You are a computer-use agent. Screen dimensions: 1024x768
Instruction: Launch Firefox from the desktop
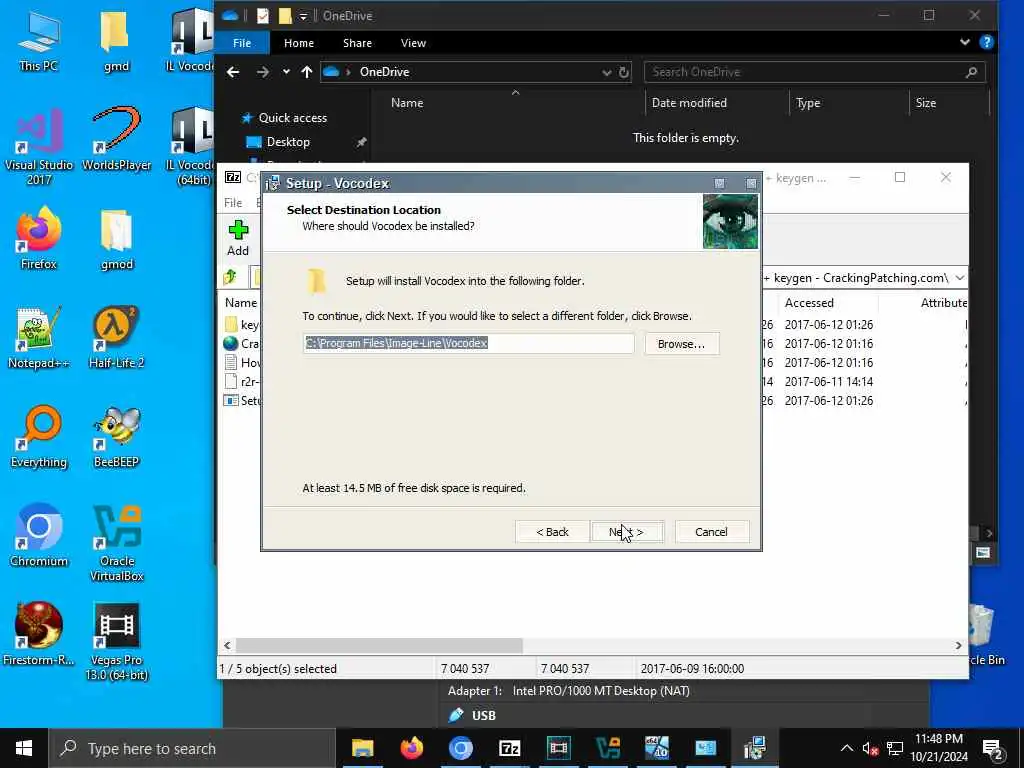39,238
